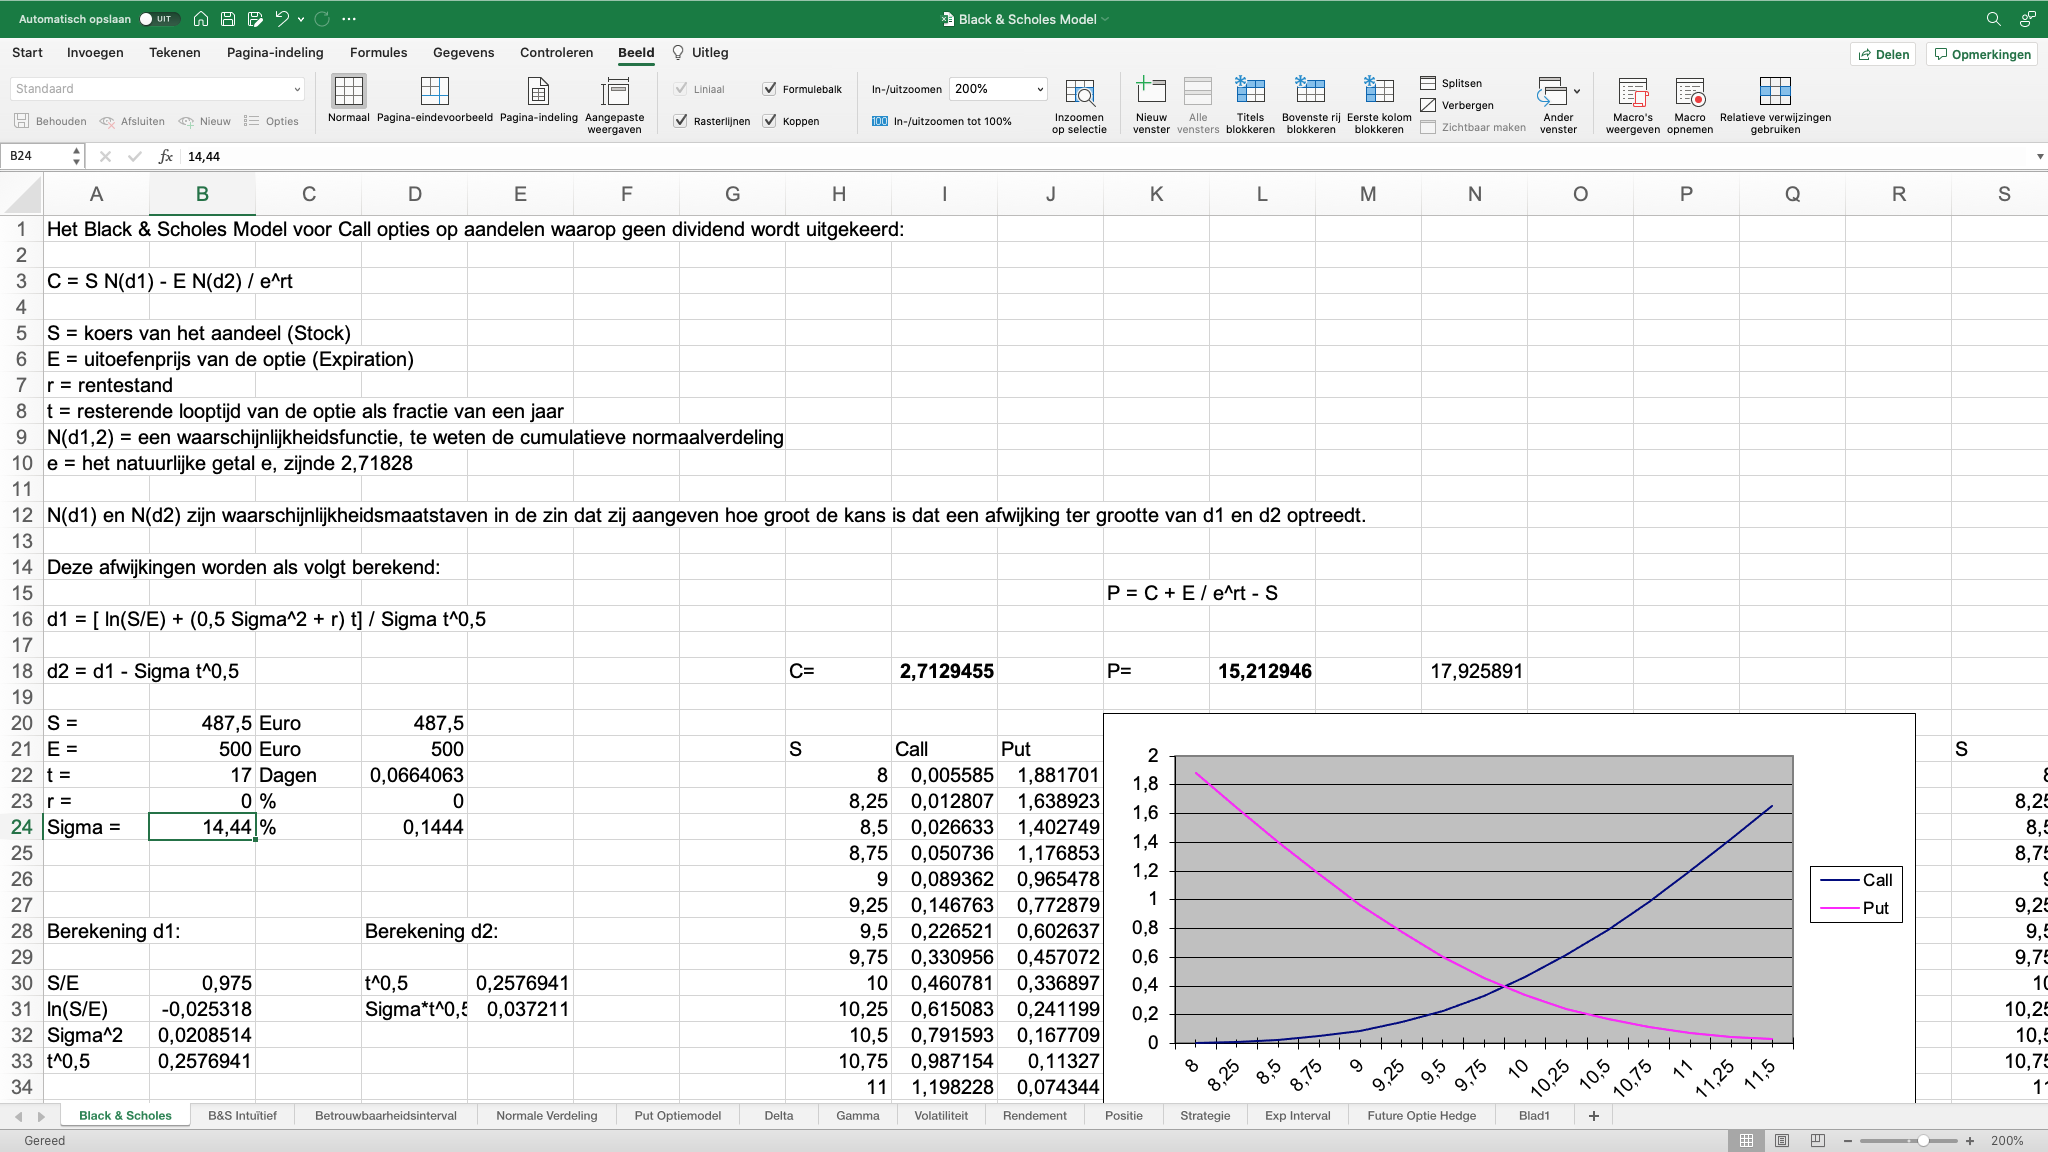
Task: Uncheck the Formulebalk checkbox
Action: 770,89
